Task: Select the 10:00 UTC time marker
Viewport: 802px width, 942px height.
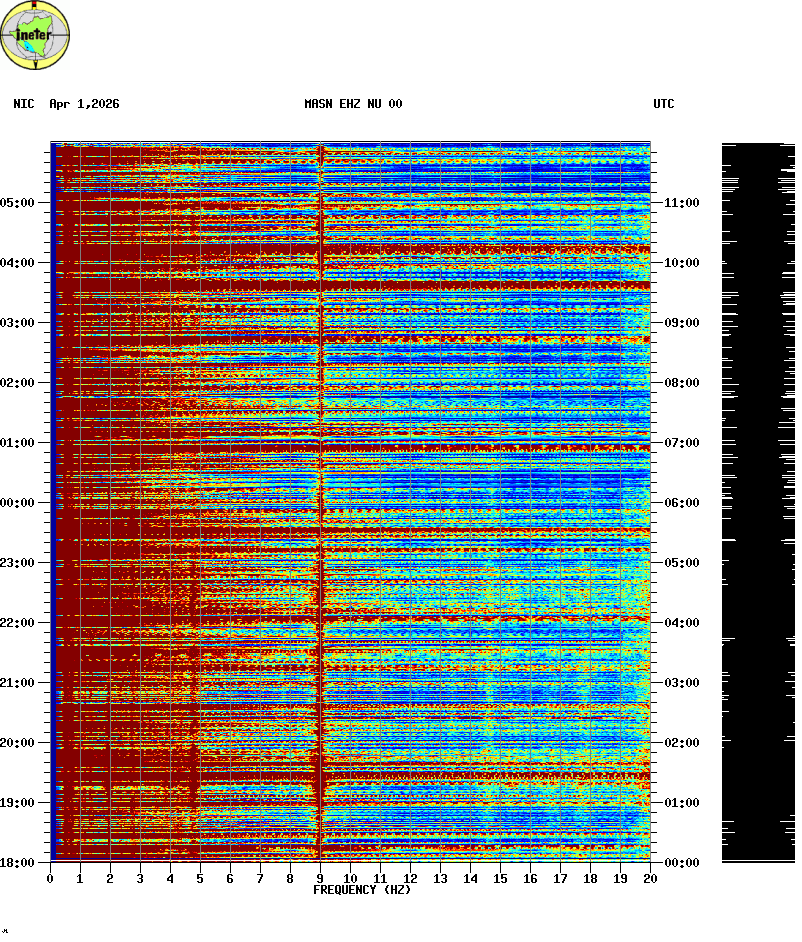Action: (681, 262)
